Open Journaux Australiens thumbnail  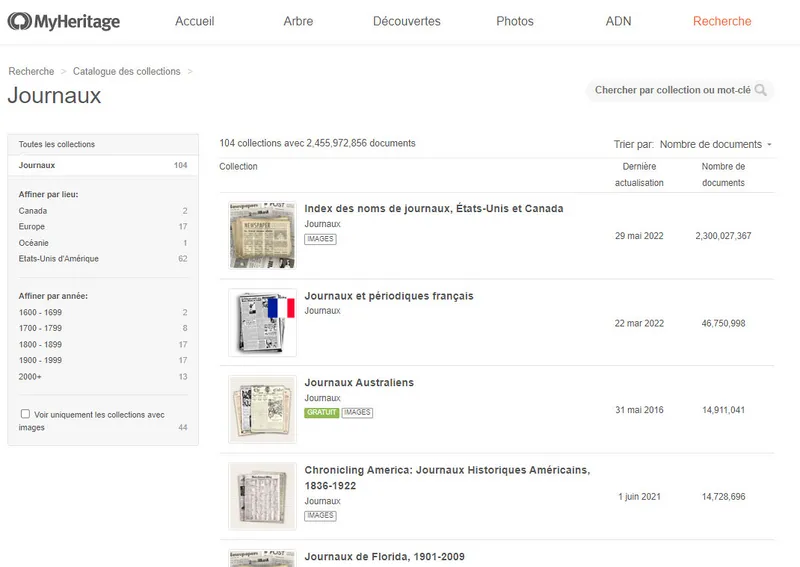point(262,409)
